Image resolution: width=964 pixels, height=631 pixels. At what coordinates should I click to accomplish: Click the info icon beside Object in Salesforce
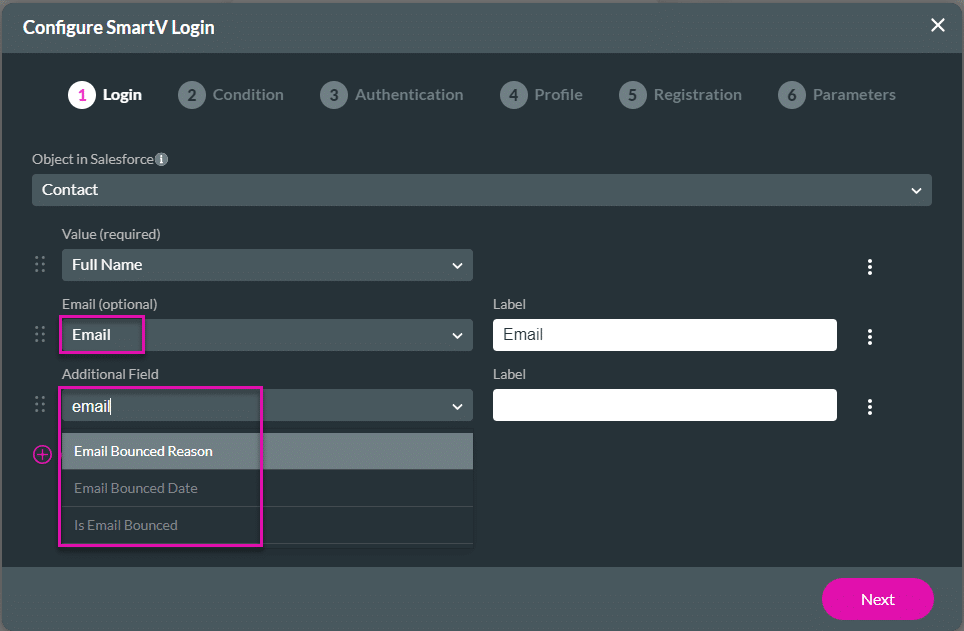(x=161, y=159)
